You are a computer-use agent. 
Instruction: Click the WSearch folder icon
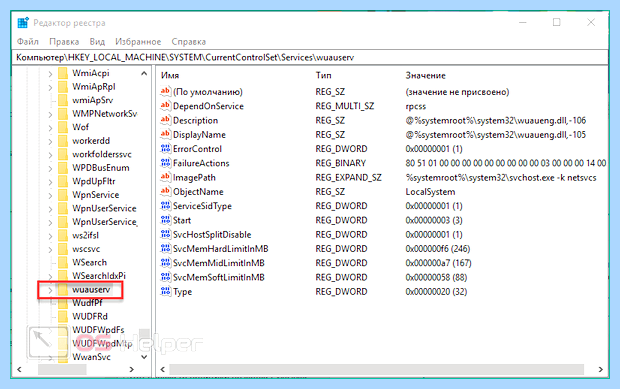click(63, 262)
